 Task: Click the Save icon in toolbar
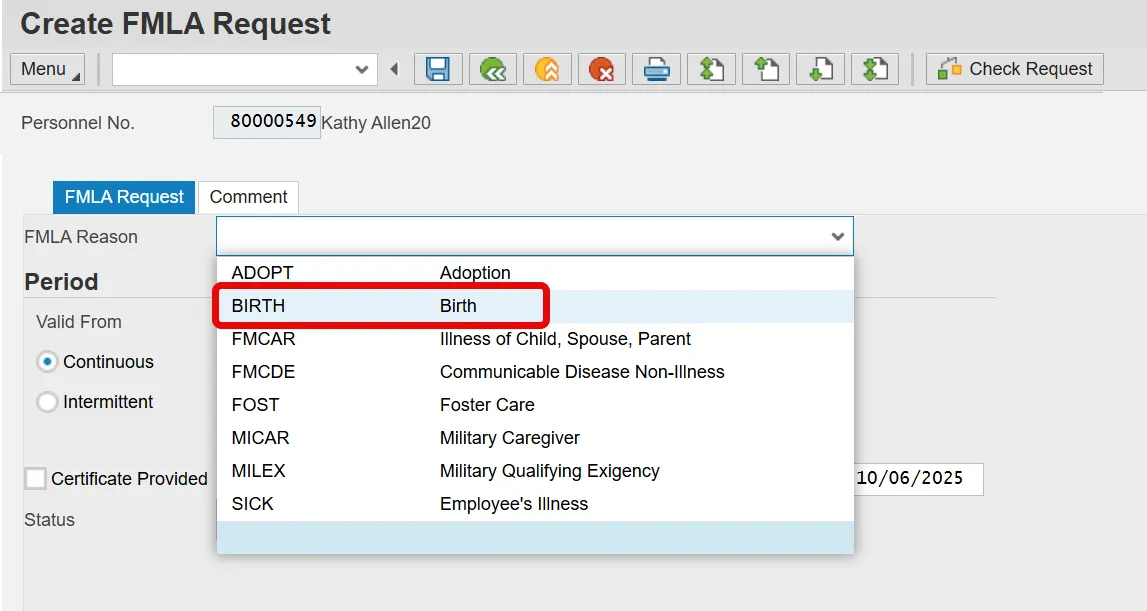tap(438, 69)
